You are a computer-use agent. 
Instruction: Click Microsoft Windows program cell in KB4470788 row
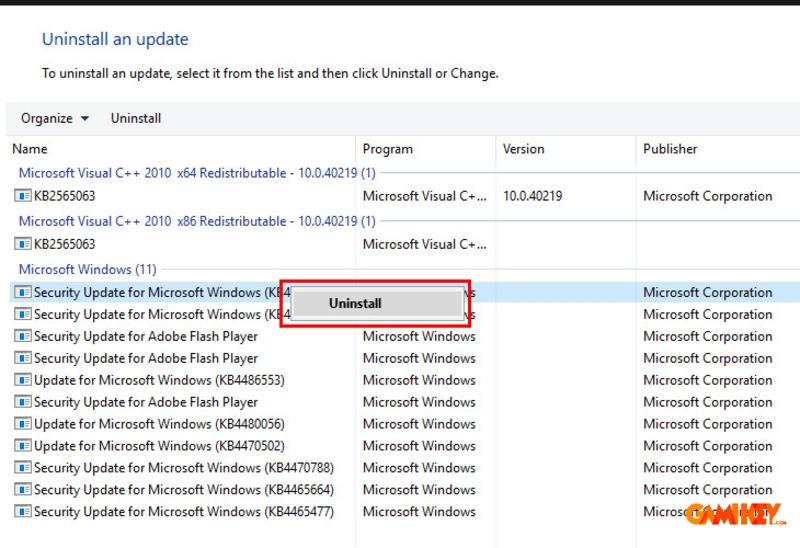click(419, 468)
